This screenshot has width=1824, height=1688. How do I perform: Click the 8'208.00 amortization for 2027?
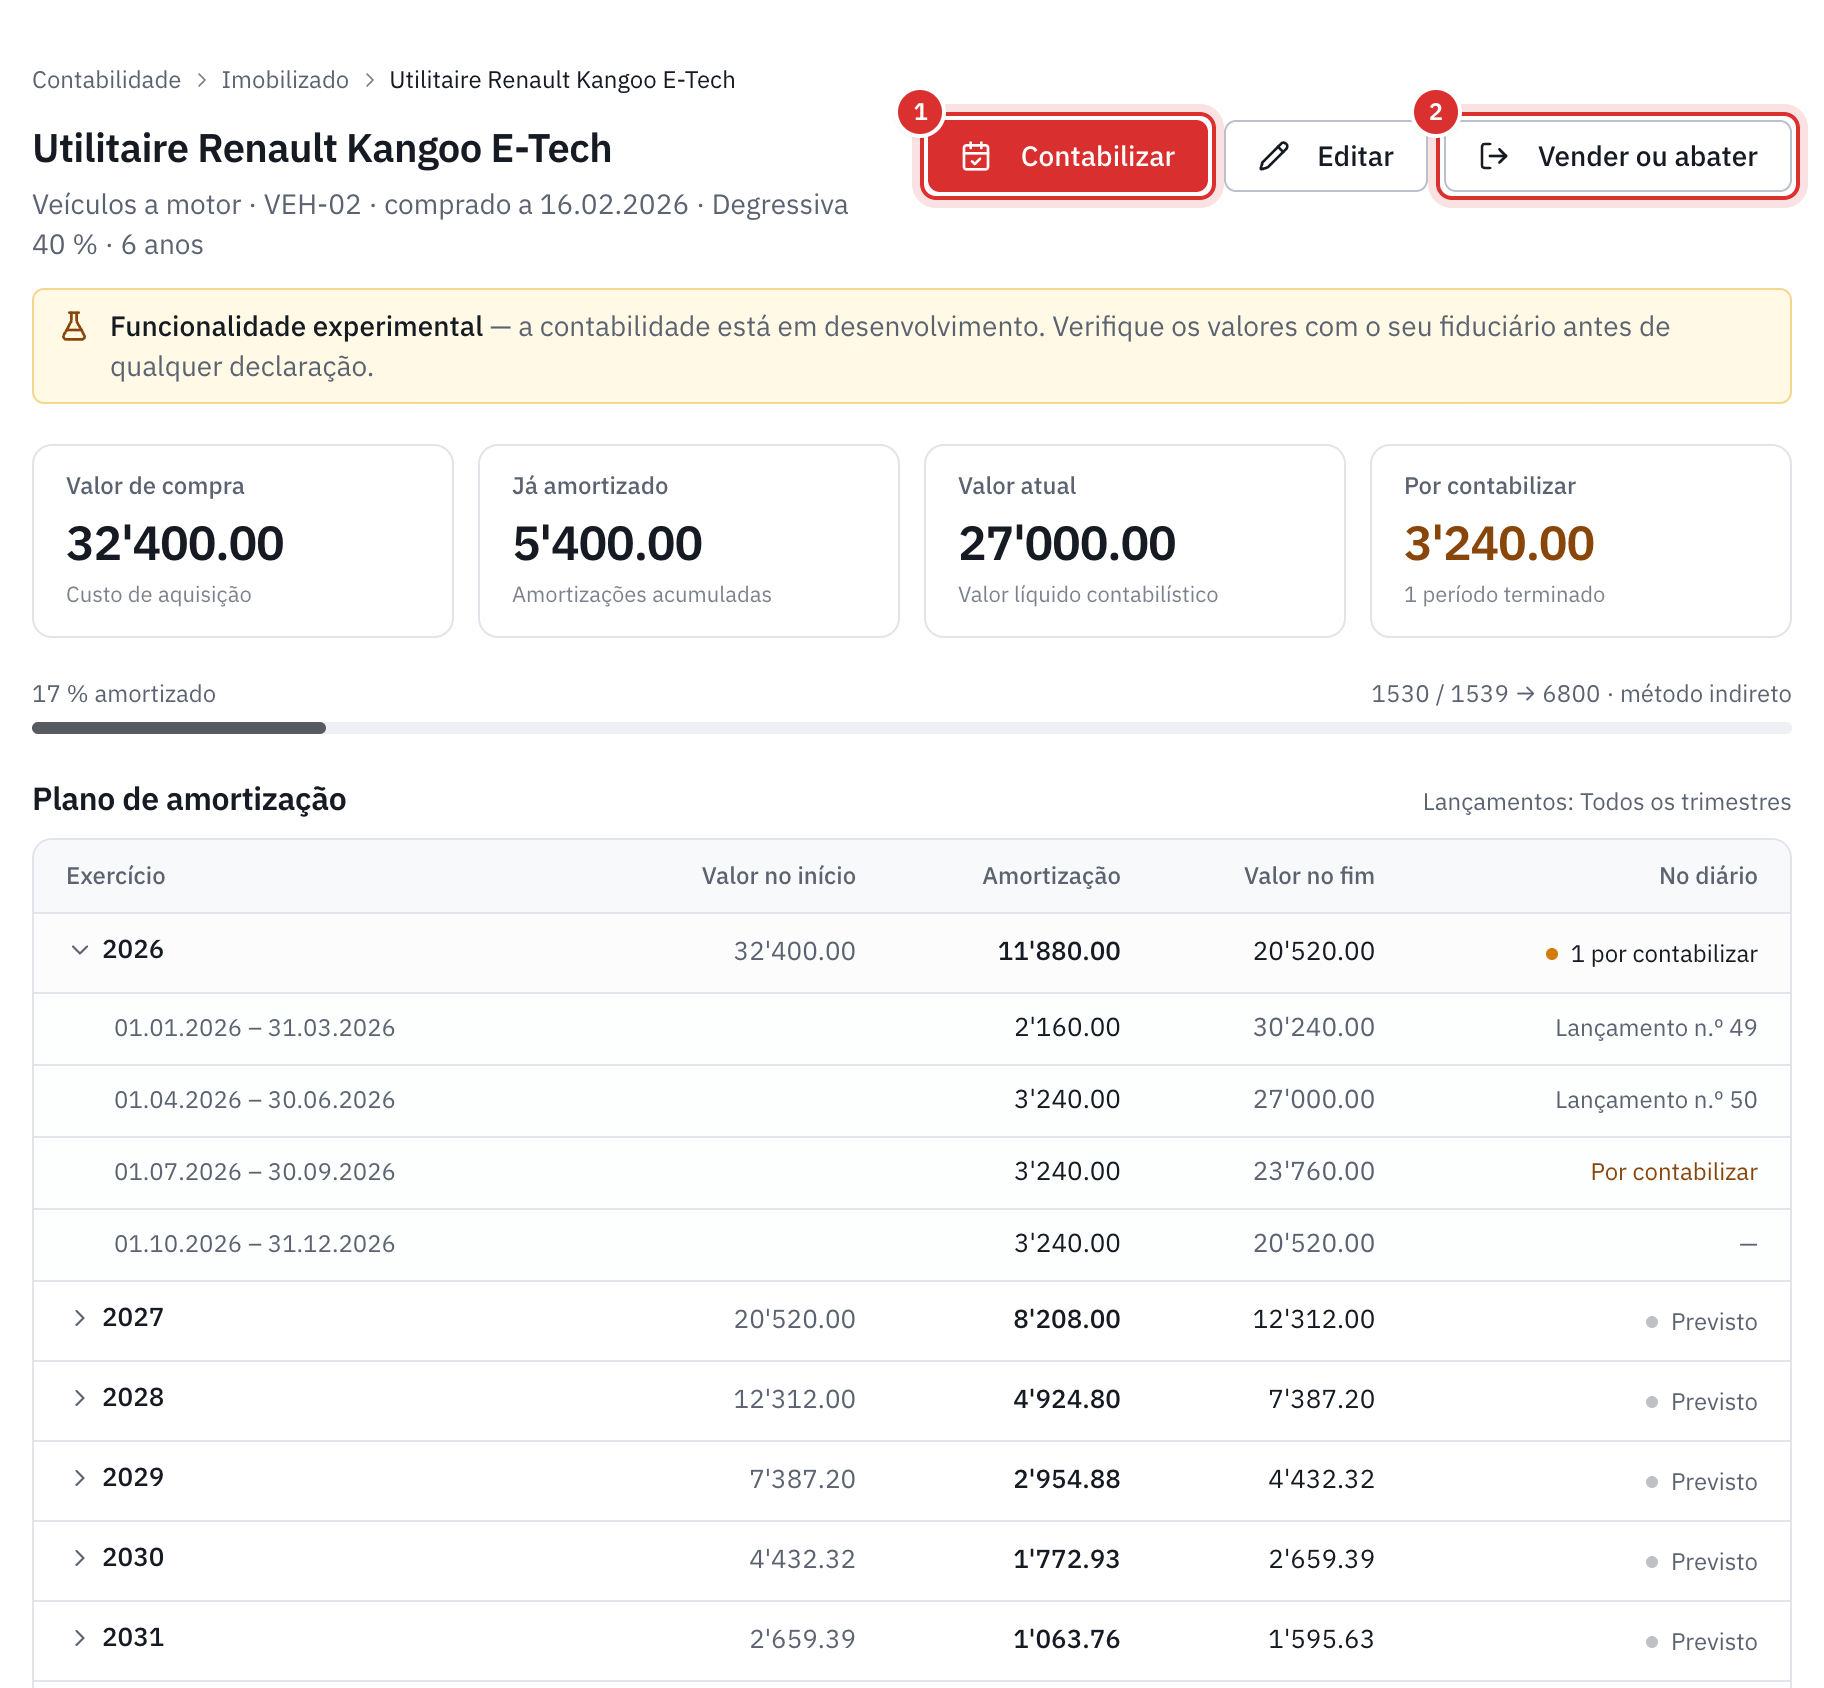point(1067,1319)
